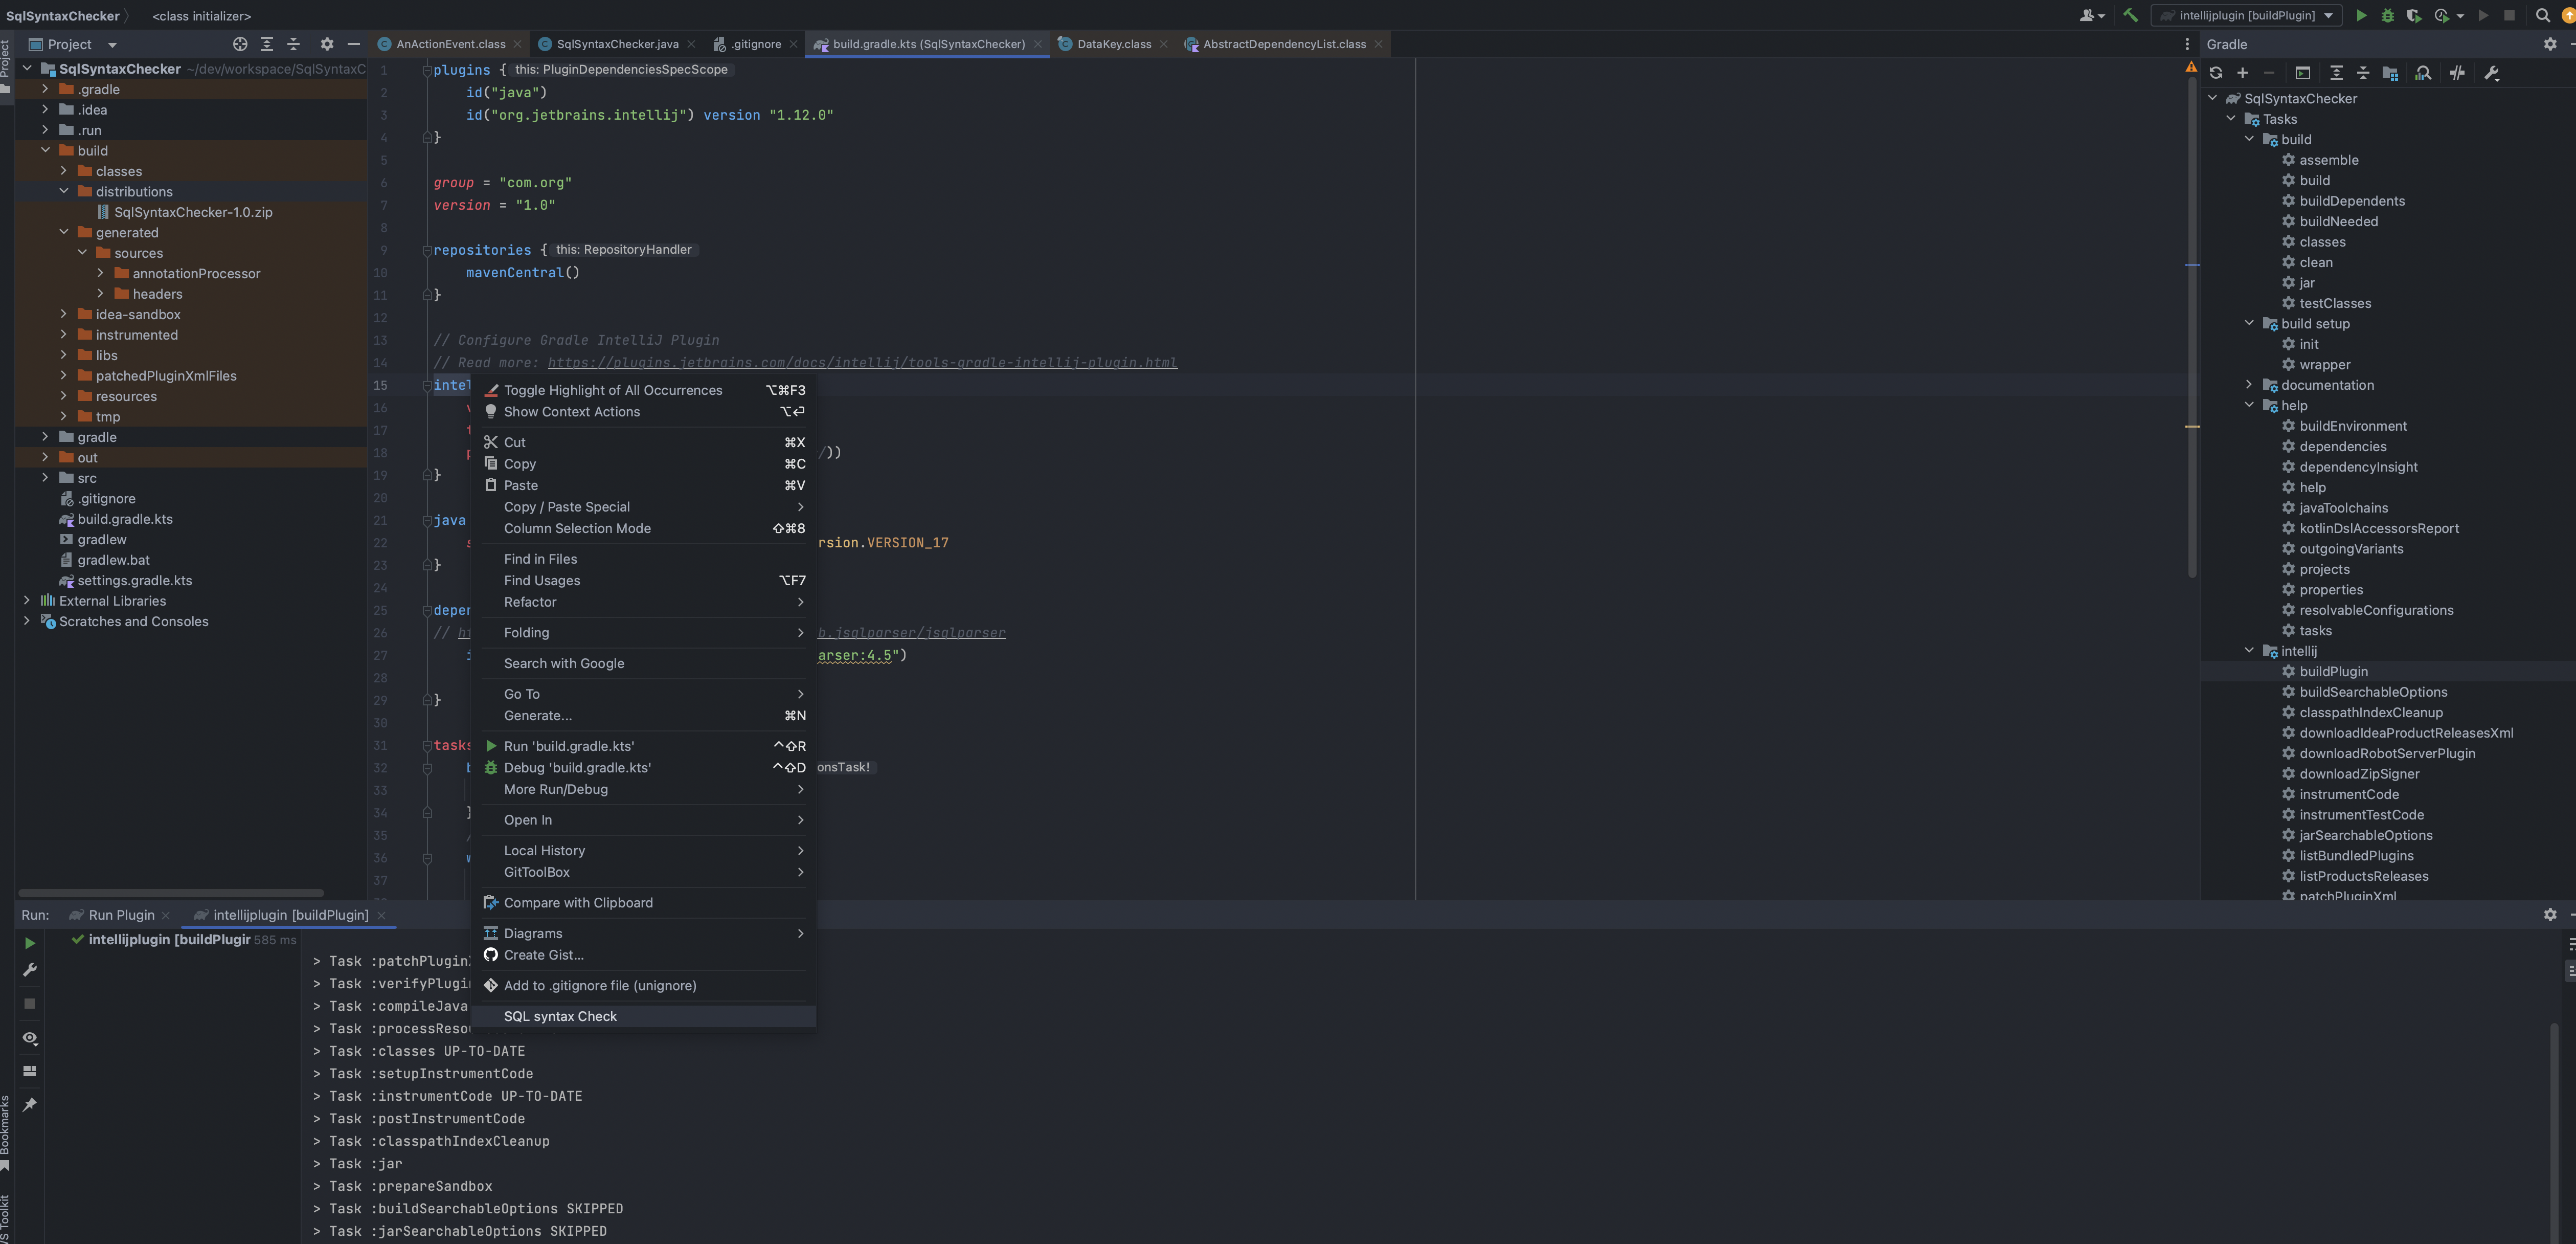The width and height of the screenshot is (2576, 1244).
Task: Click the project tree horizontal scrollbar
Action: (171, 893)
